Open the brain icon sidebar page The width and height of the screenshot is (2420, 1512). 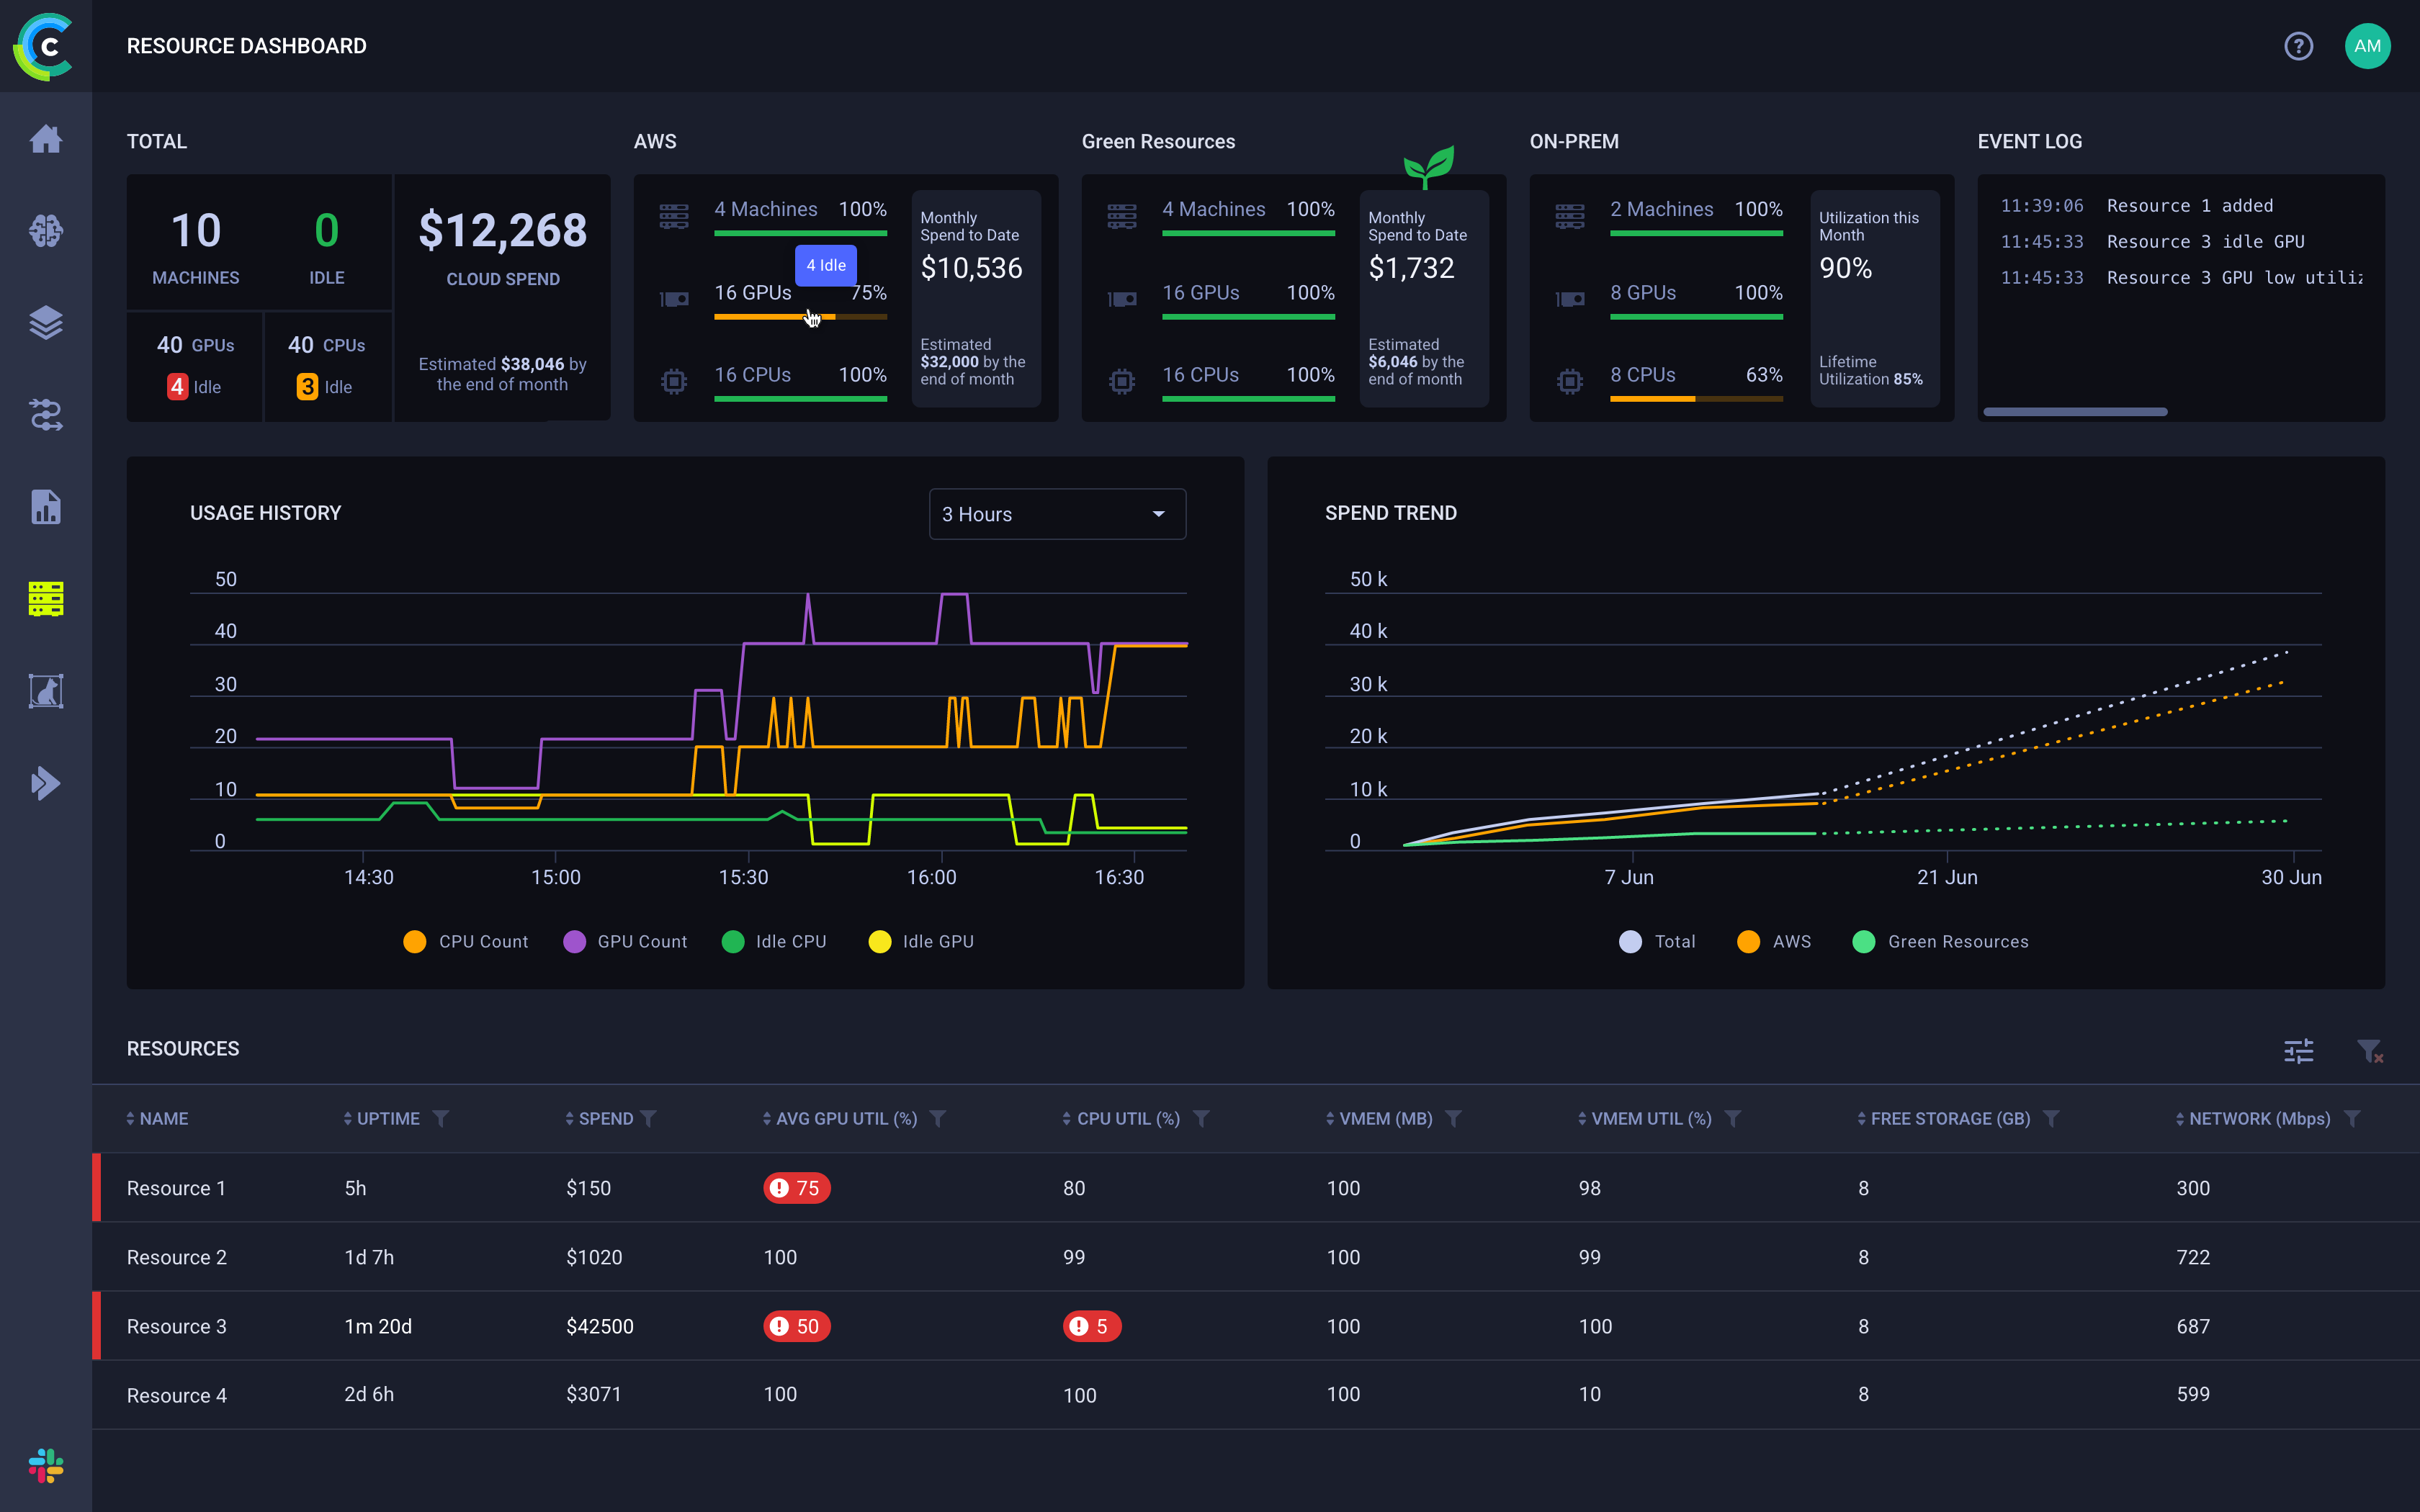point(46,231)
